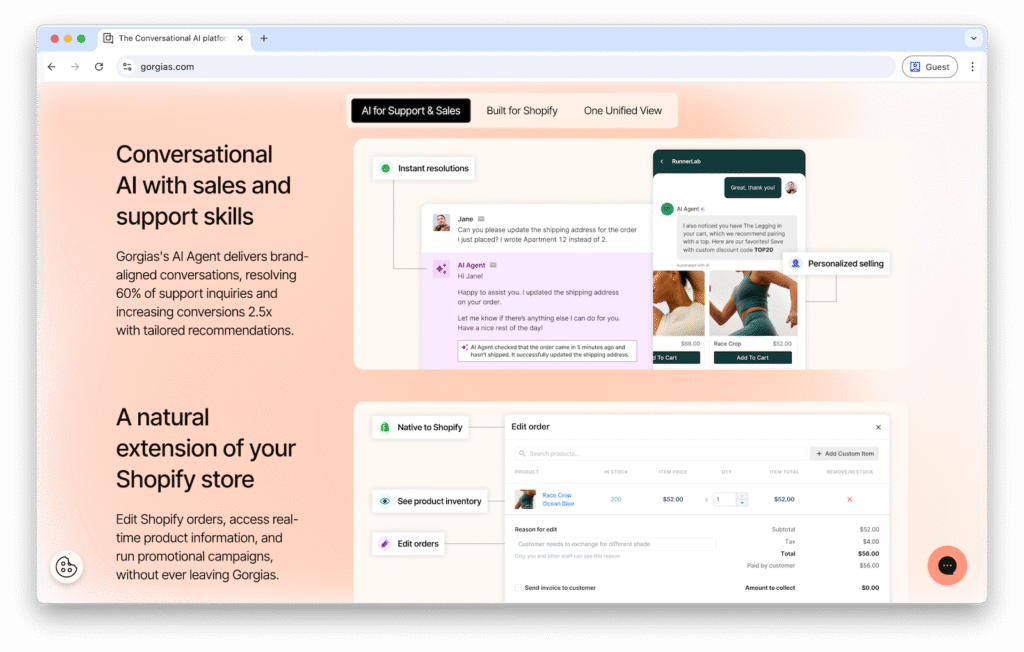Click Add To Cart under Race Crop
Image resolution: width=1024 pixels, height=652 pixels.
(754, 357)
